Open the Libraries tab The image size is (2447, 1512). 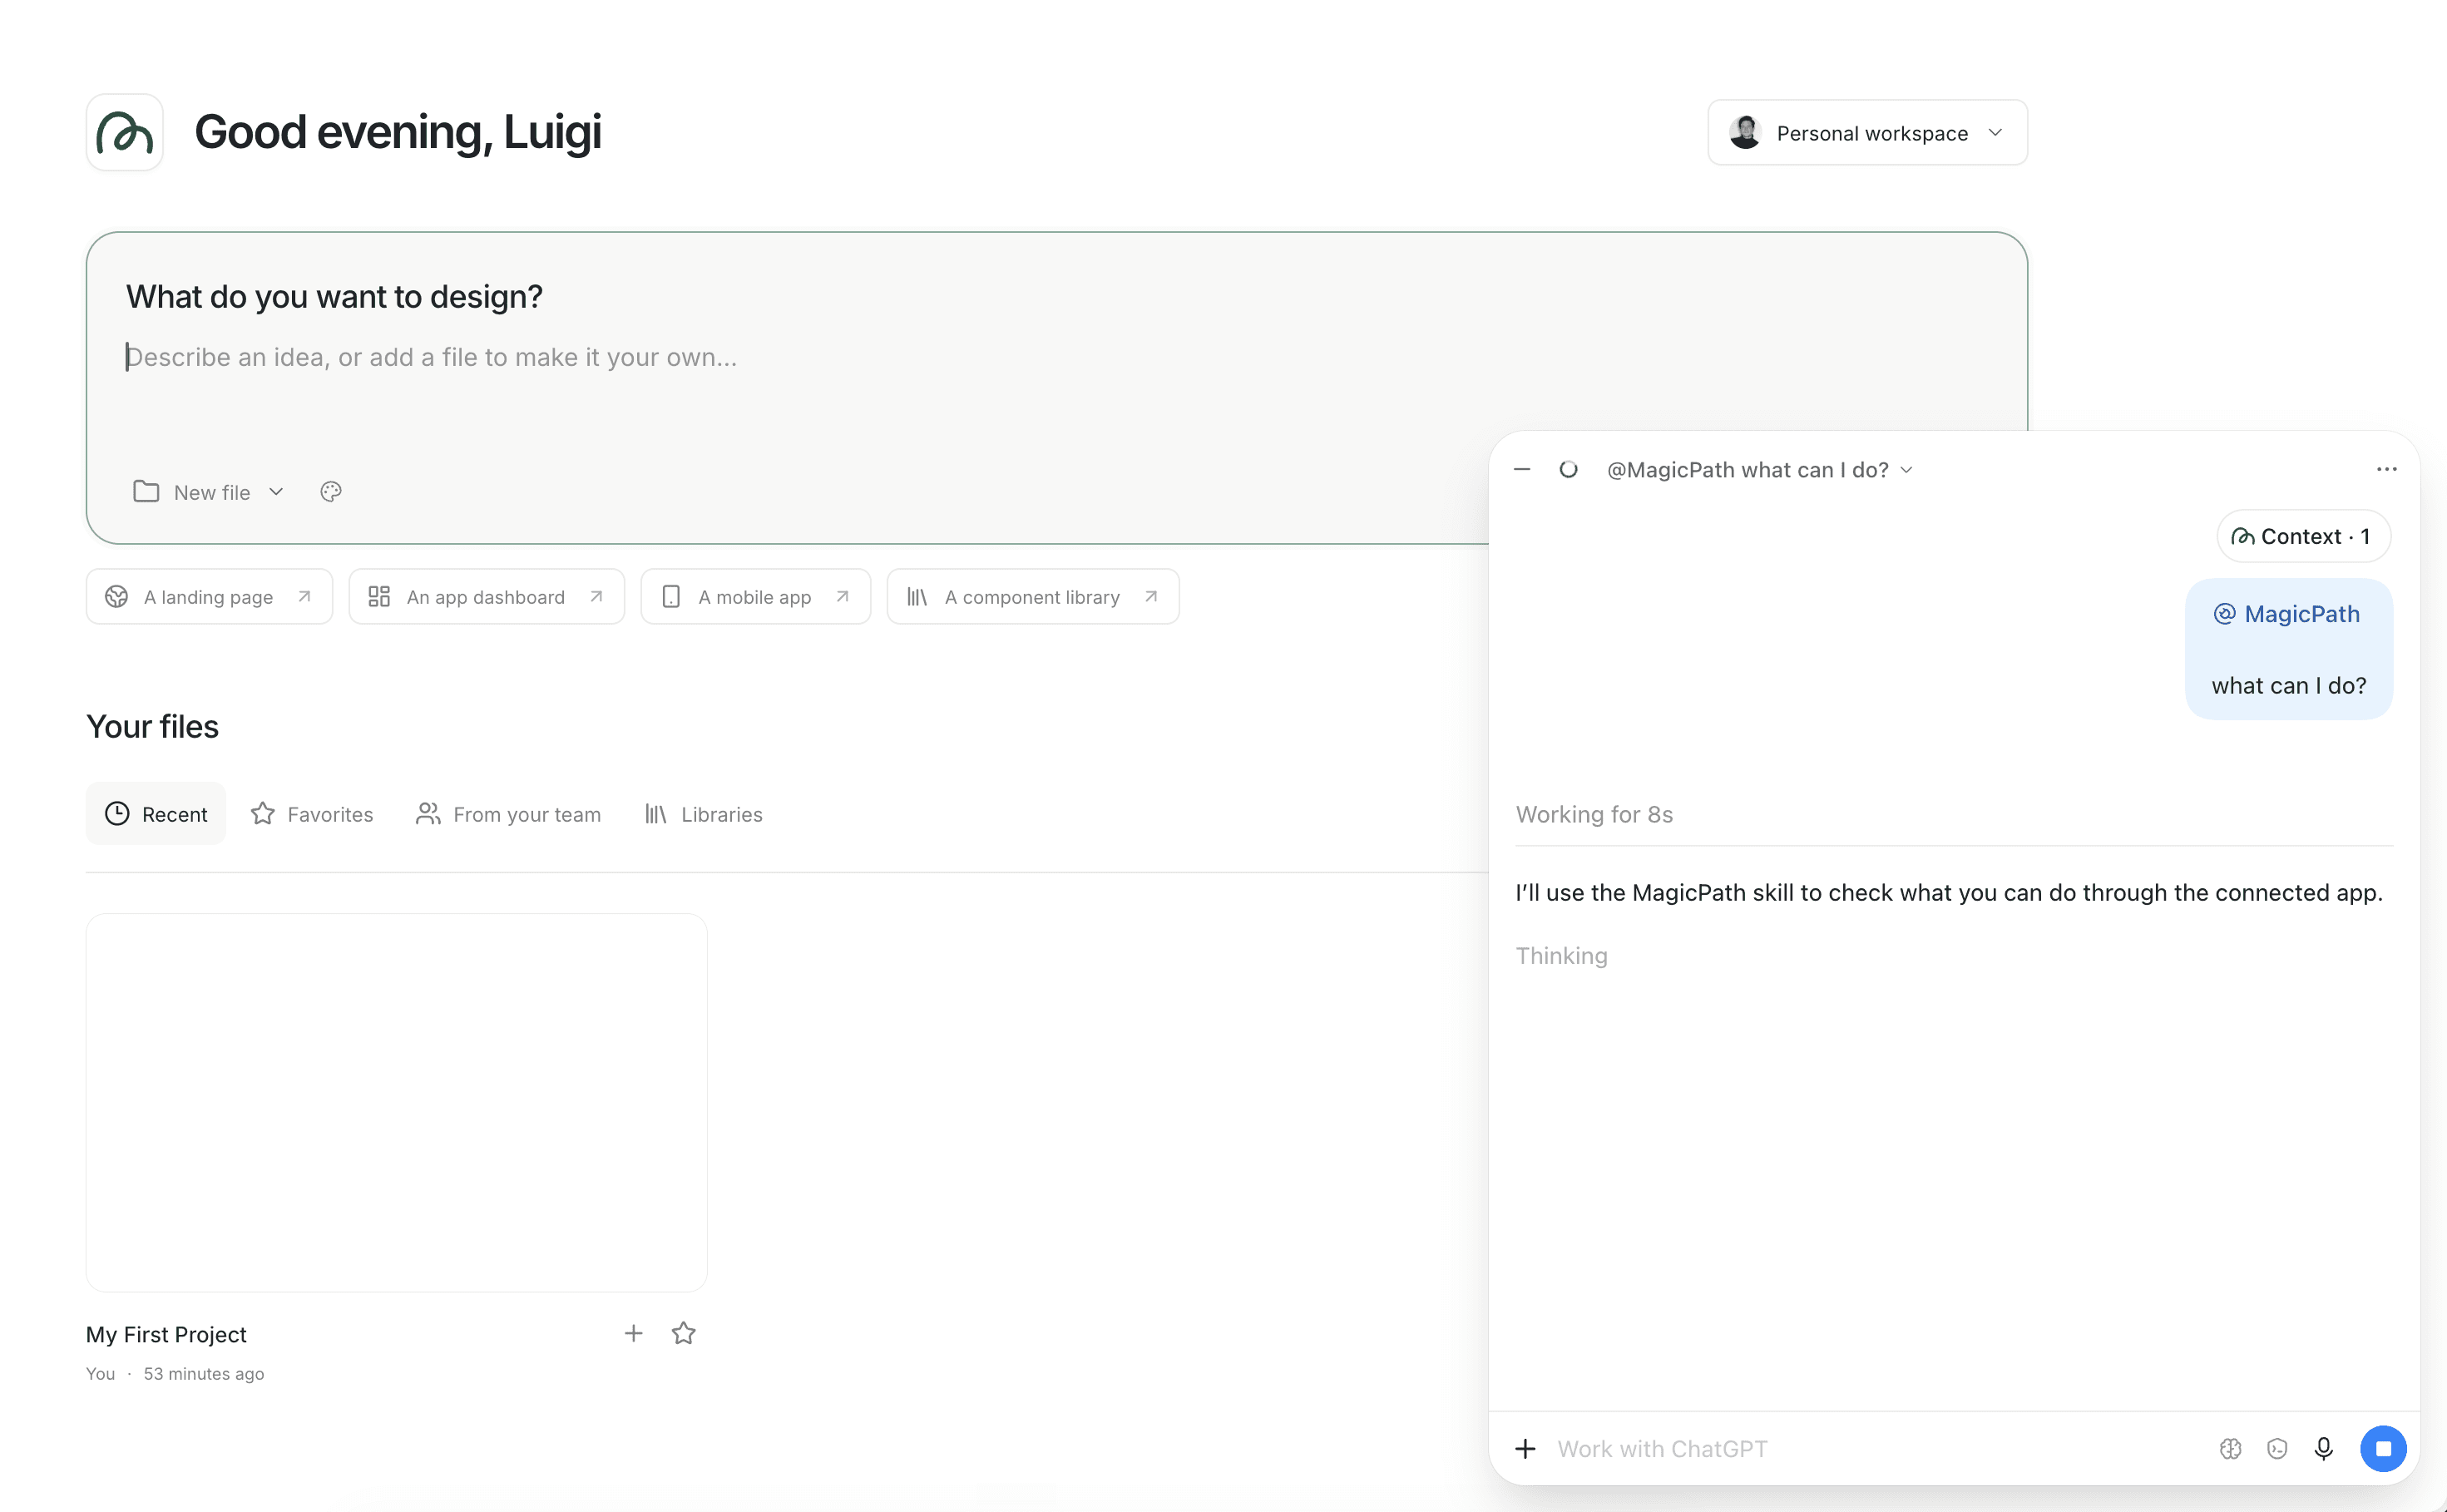click(703, 814)
